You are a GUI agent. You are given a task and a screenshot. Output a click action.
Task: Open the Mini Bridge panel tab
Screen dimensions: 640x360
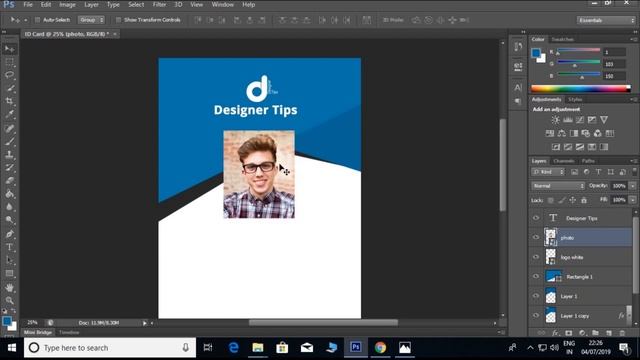38,332
